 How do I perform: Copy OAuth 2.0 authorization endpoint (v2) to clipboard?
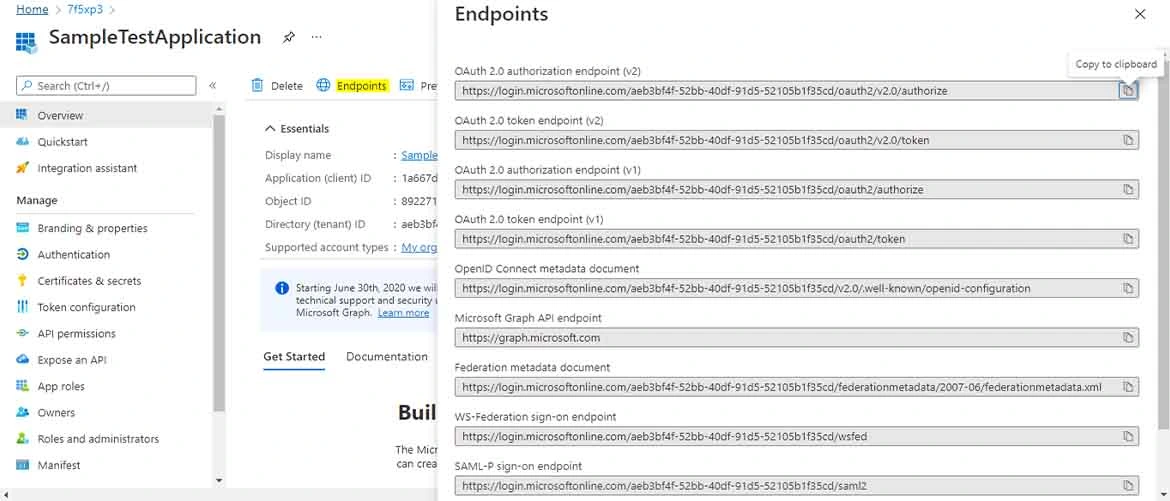point(1128,90)
